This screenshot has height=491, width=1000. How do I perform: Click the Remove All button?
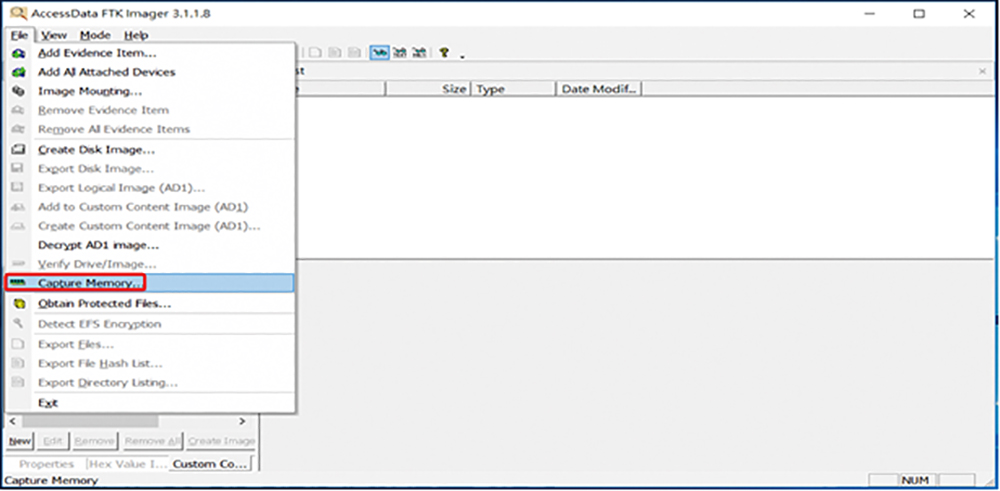pos(152,441)
